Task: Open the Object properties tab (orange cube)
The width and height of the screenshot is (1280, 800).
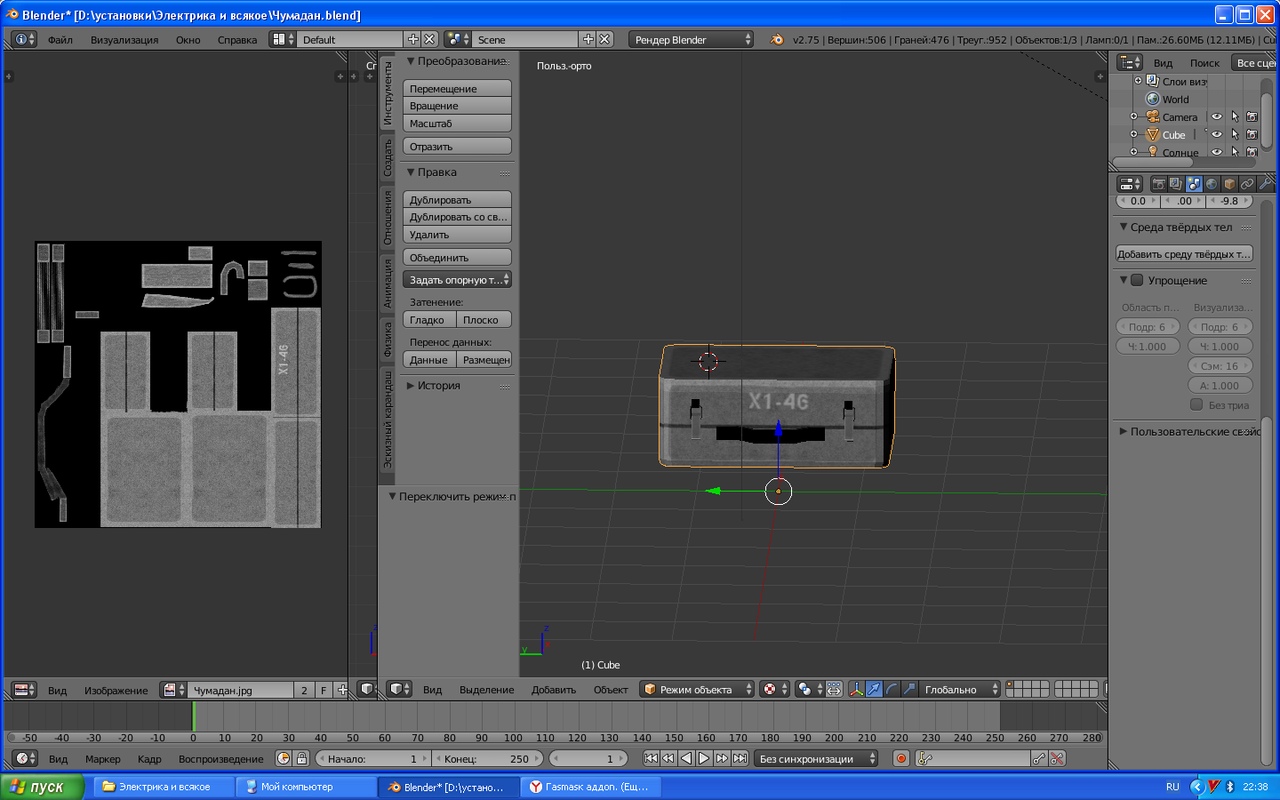Action: pos(1229,184)
